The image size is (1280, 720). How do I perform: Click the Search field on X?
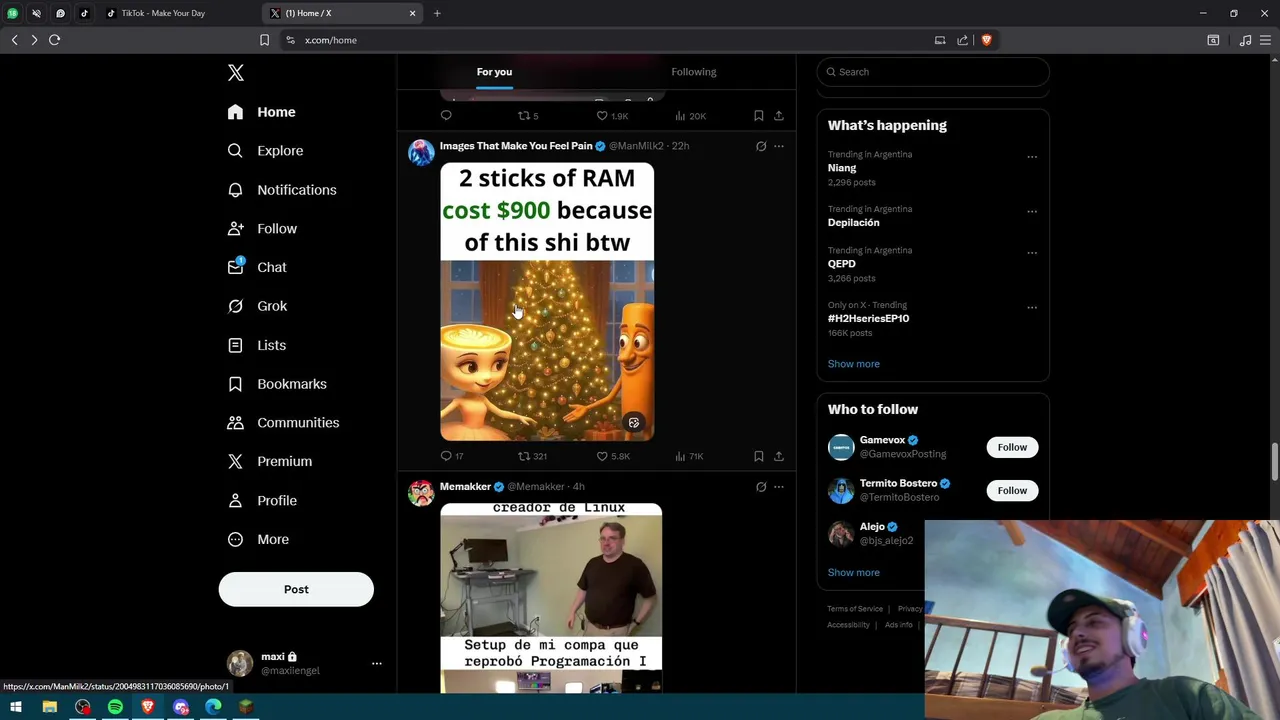coord(933,72)
